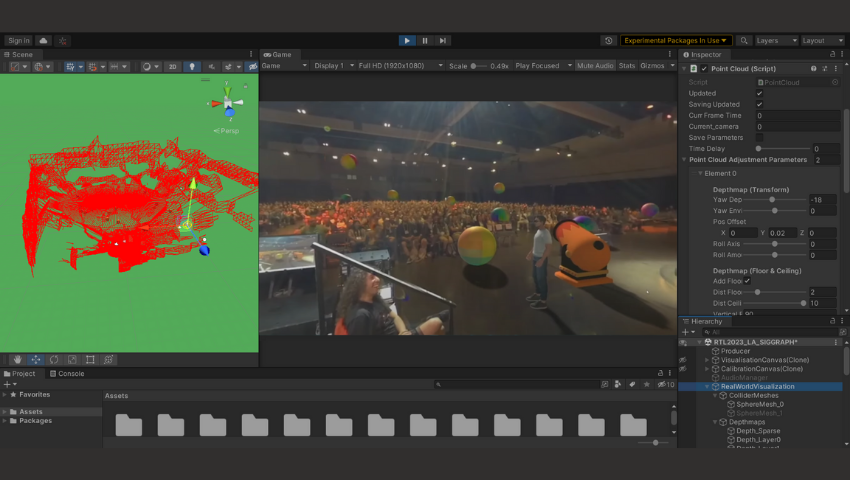
Task: Adjust the Time Delay slider
Action: click(x=783, y=149)
